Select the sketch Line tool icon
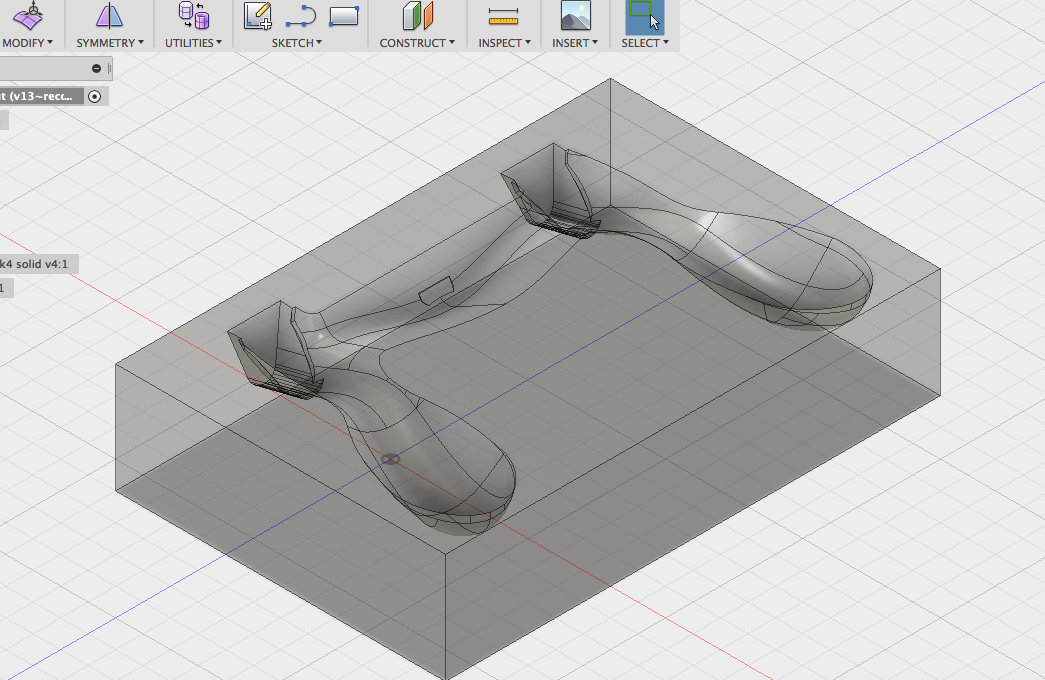Image resolution: width=1045 pixels, height=680 pixels. (301, 16)
